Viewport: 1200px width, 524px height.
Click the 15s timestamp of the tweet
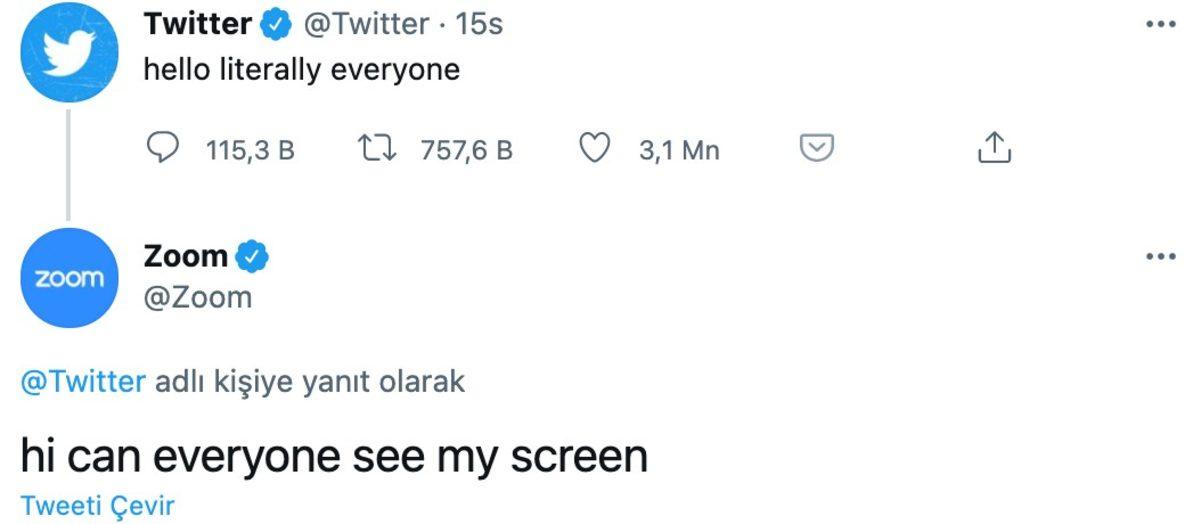[479, 25]
